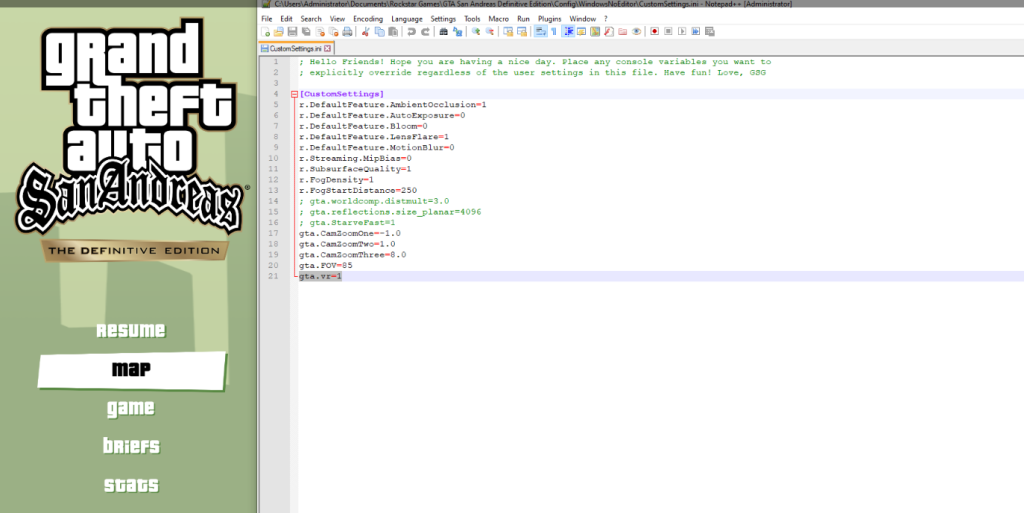Toggle the Show indent guide button
Image resolution: width=1024 pixels, height=513 pixels.
click(x=568, y=32)
